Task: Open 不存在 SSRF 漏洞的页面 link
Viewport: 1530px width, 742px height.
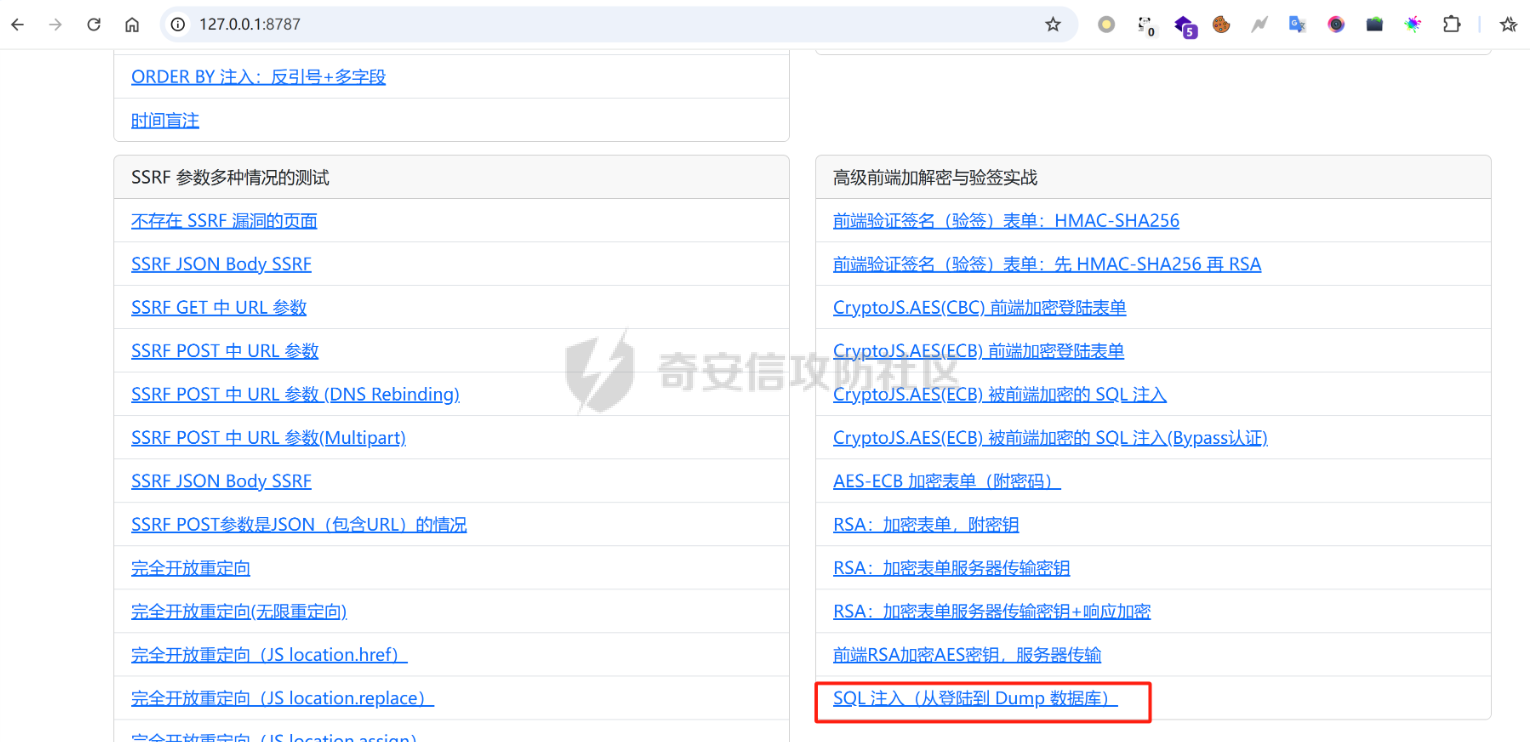Action: [x=224, y=221]
